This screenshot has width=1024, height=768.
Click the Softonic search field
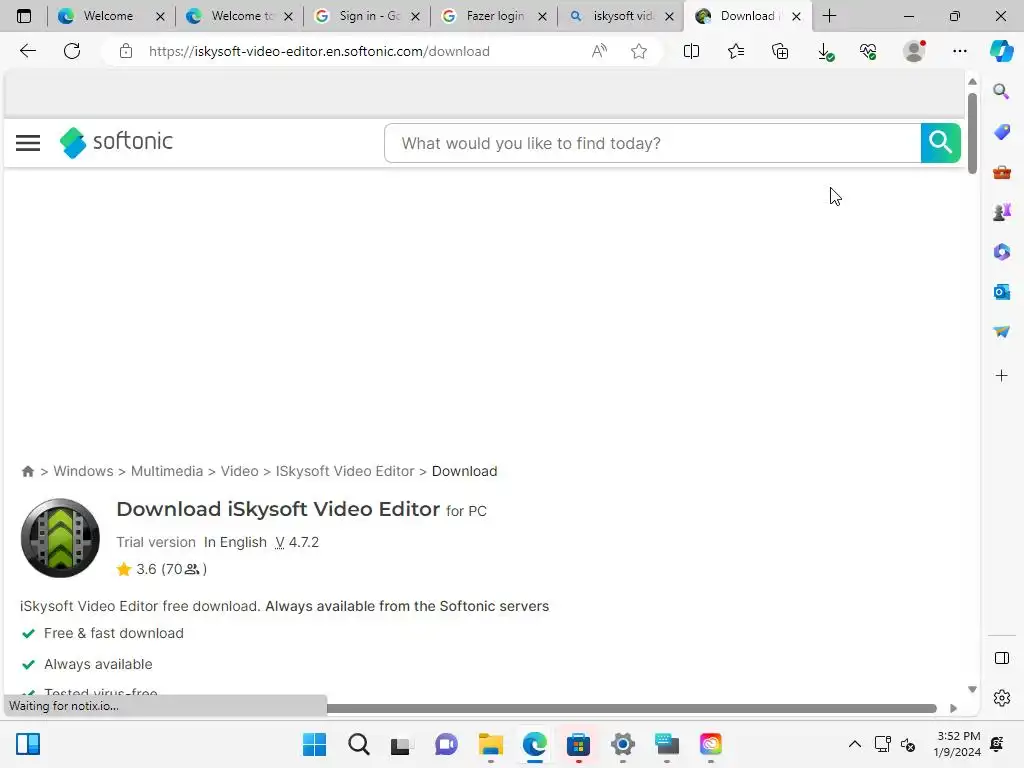tap(652, 143)
